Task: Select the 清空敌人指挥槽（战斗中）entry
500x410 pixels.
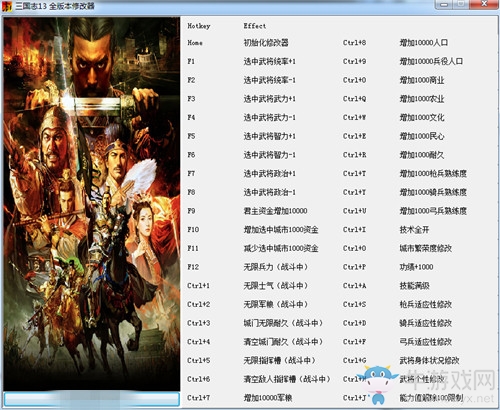Action: pos(287,379)
